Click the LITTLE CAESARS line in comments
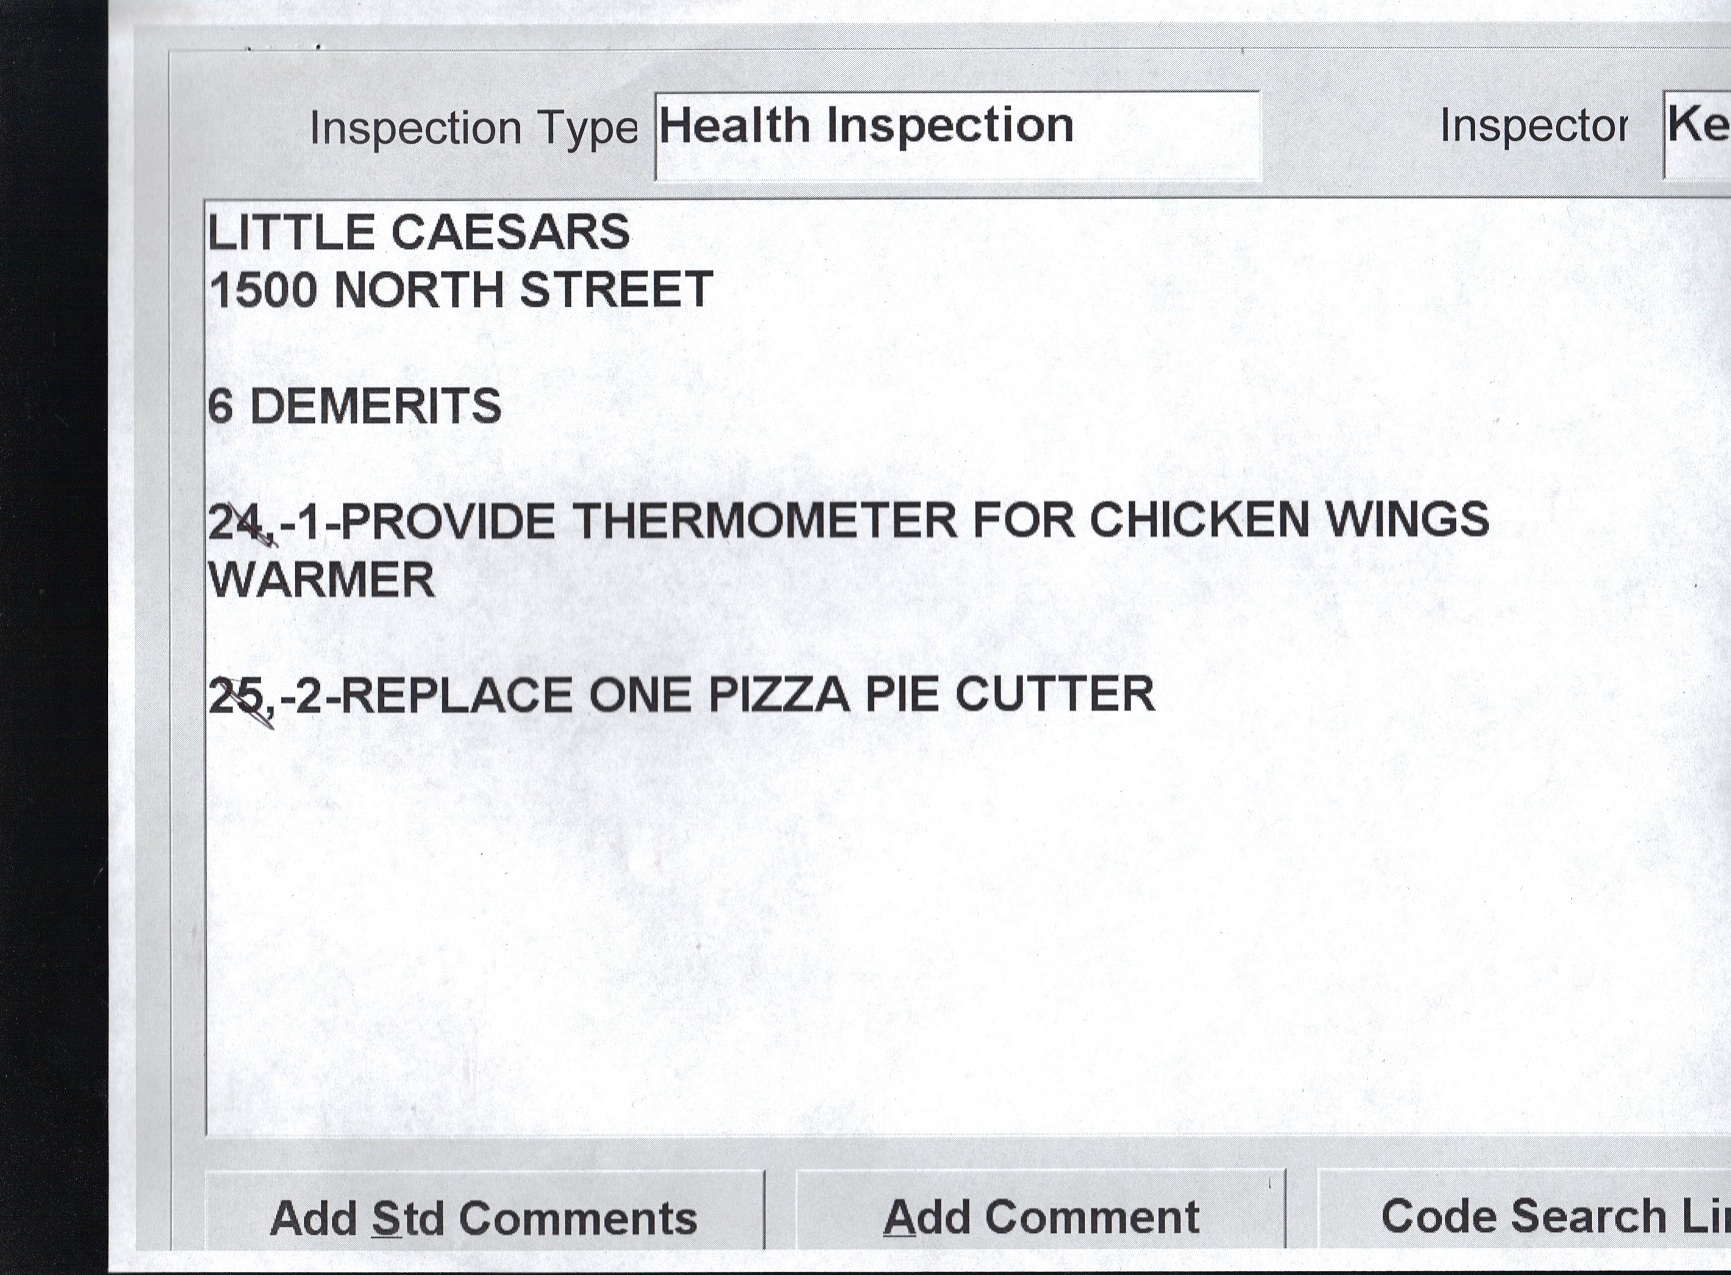The image size is (1731, 1275). (x=418, y=233)
